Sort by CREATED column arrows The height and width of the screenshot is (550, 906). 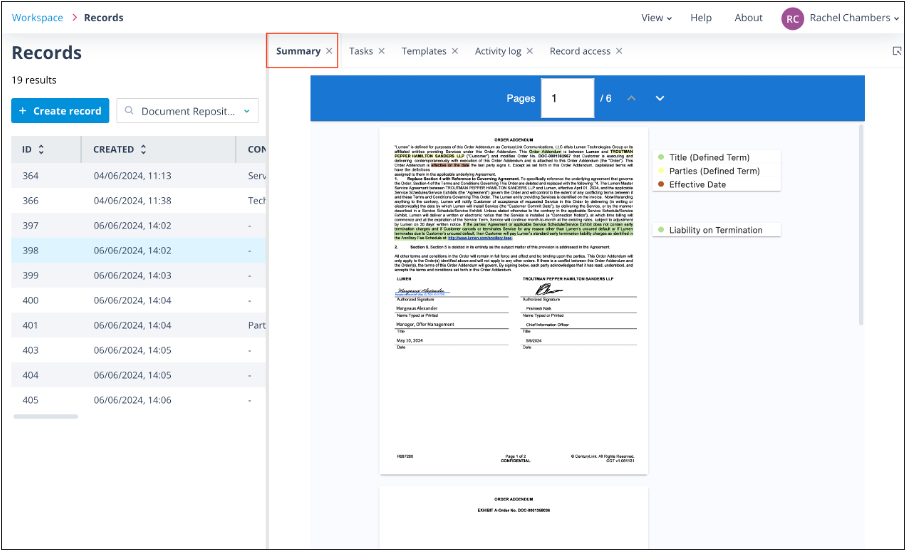click(x=143, y=149)
